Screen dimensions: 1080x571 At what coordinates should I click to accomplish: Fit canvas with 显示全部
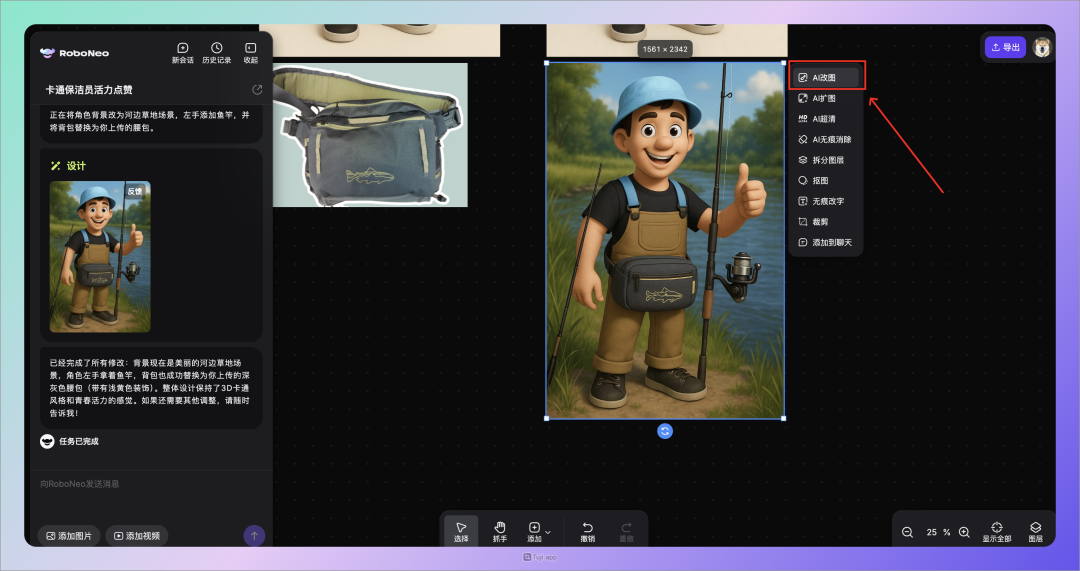pyautogui.click(x=997, y=531)
